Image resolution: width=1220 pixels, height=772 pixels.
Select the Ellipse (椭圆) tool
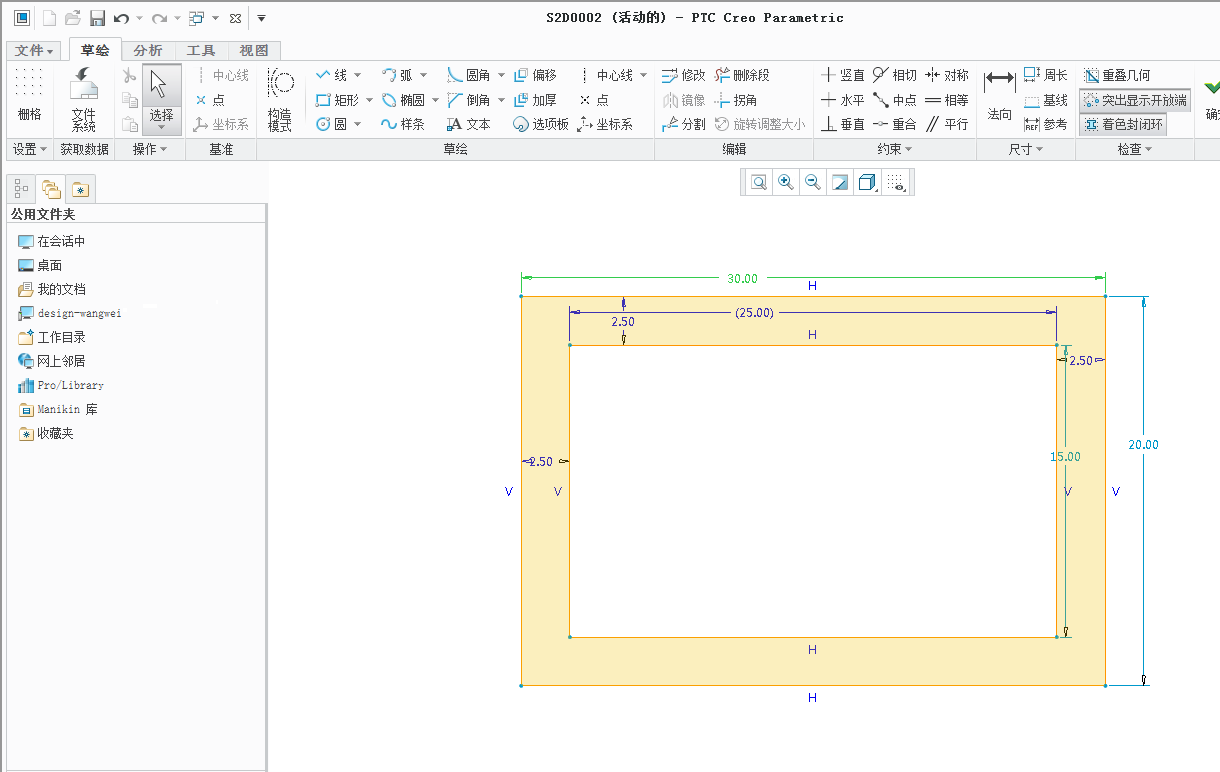tap(403, 100)
